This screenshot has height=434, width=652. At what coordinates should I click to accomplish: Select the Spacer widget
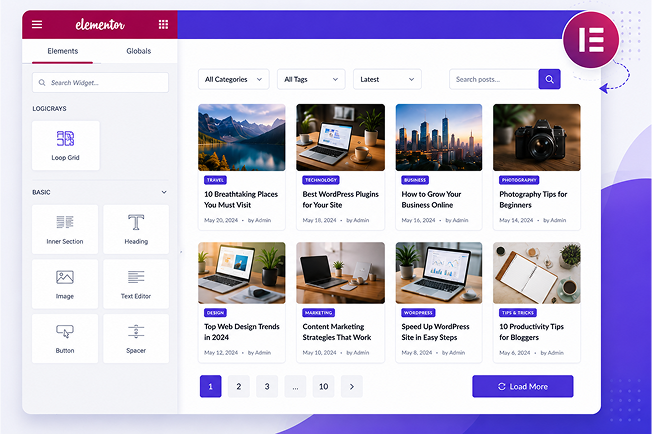click(136, 338)
